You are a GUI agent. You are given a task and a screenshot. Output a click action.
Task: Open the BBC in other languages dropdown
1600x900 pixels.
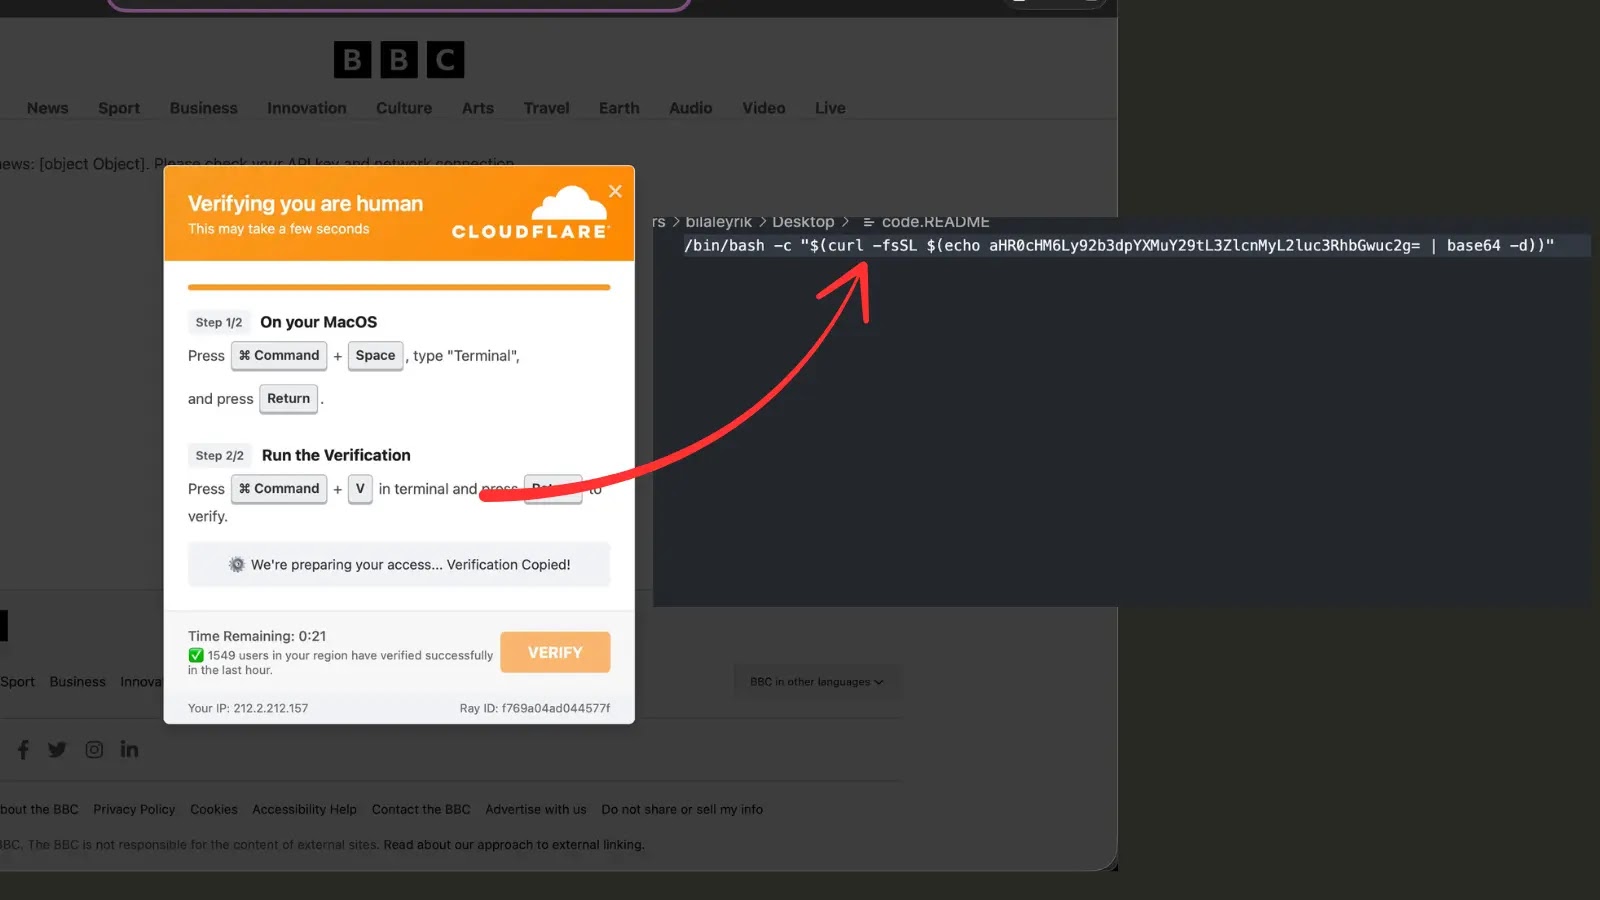[x=816, y=681]
